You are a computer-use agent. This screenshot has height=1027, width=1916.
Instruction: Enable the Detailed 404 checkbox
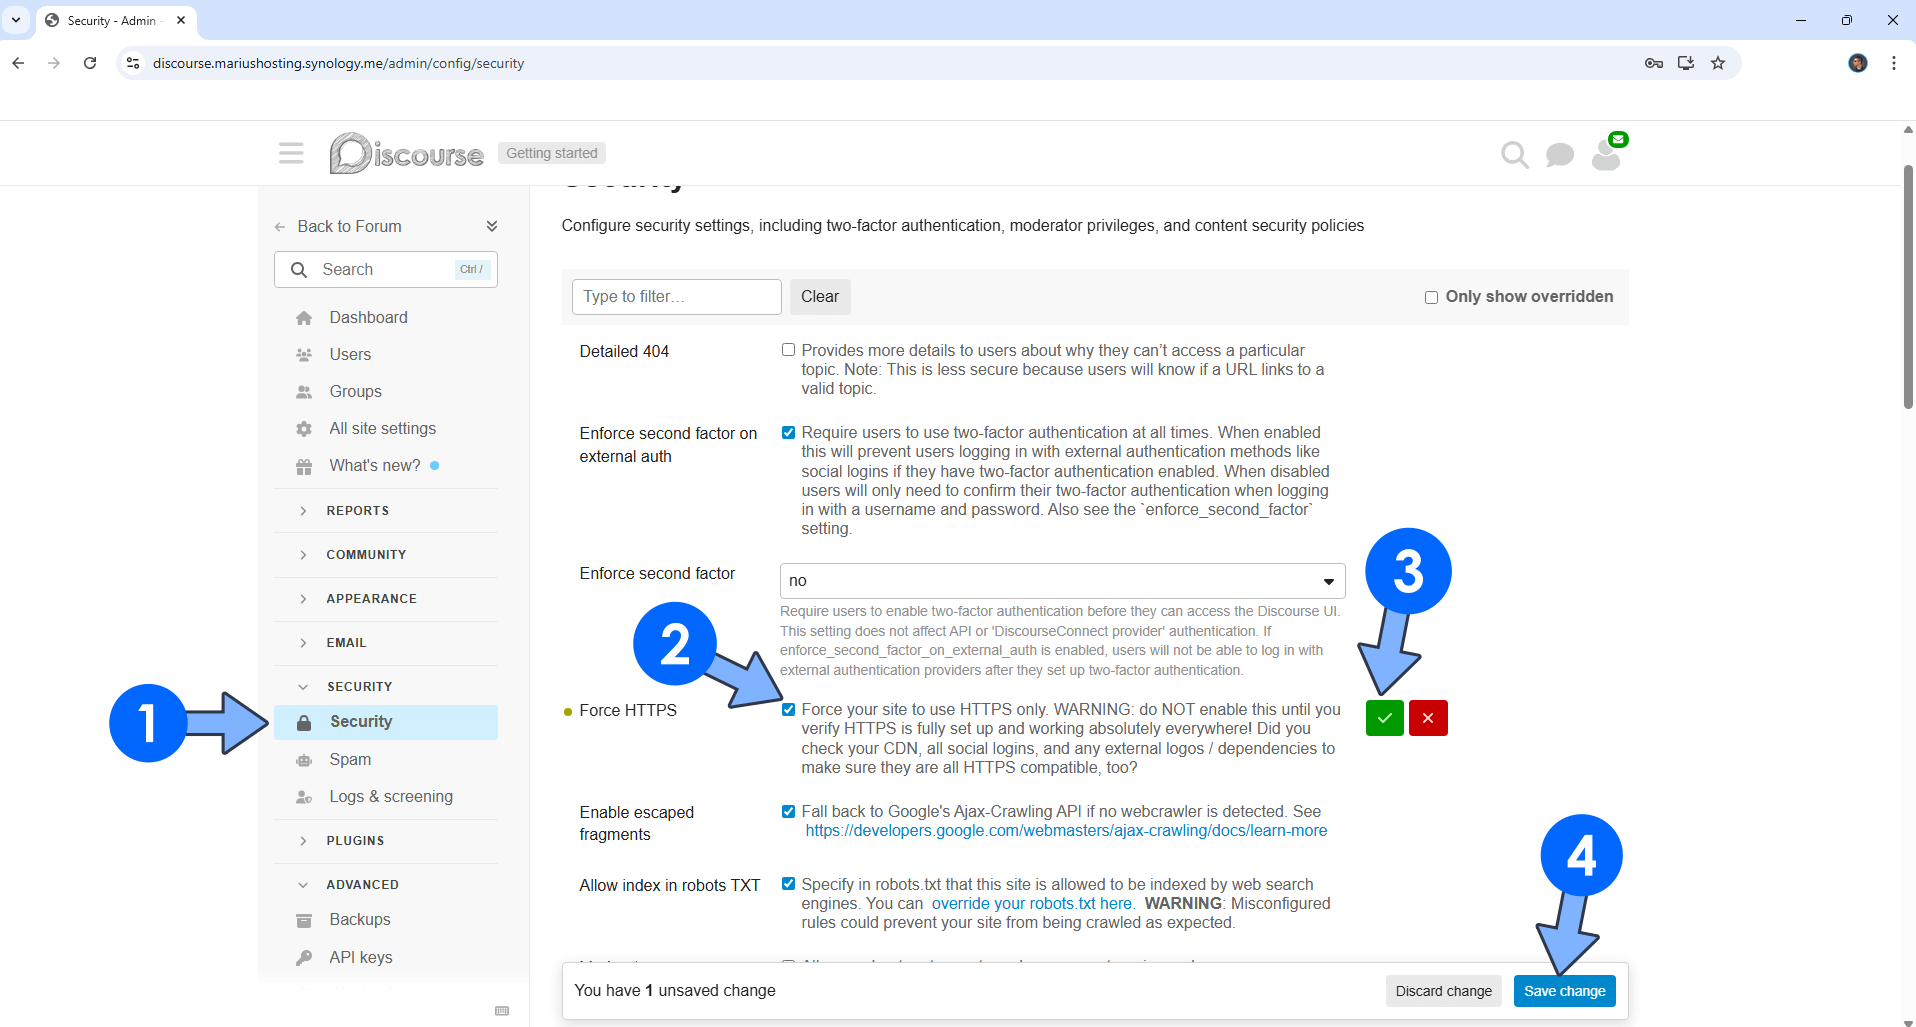[788, 350]
